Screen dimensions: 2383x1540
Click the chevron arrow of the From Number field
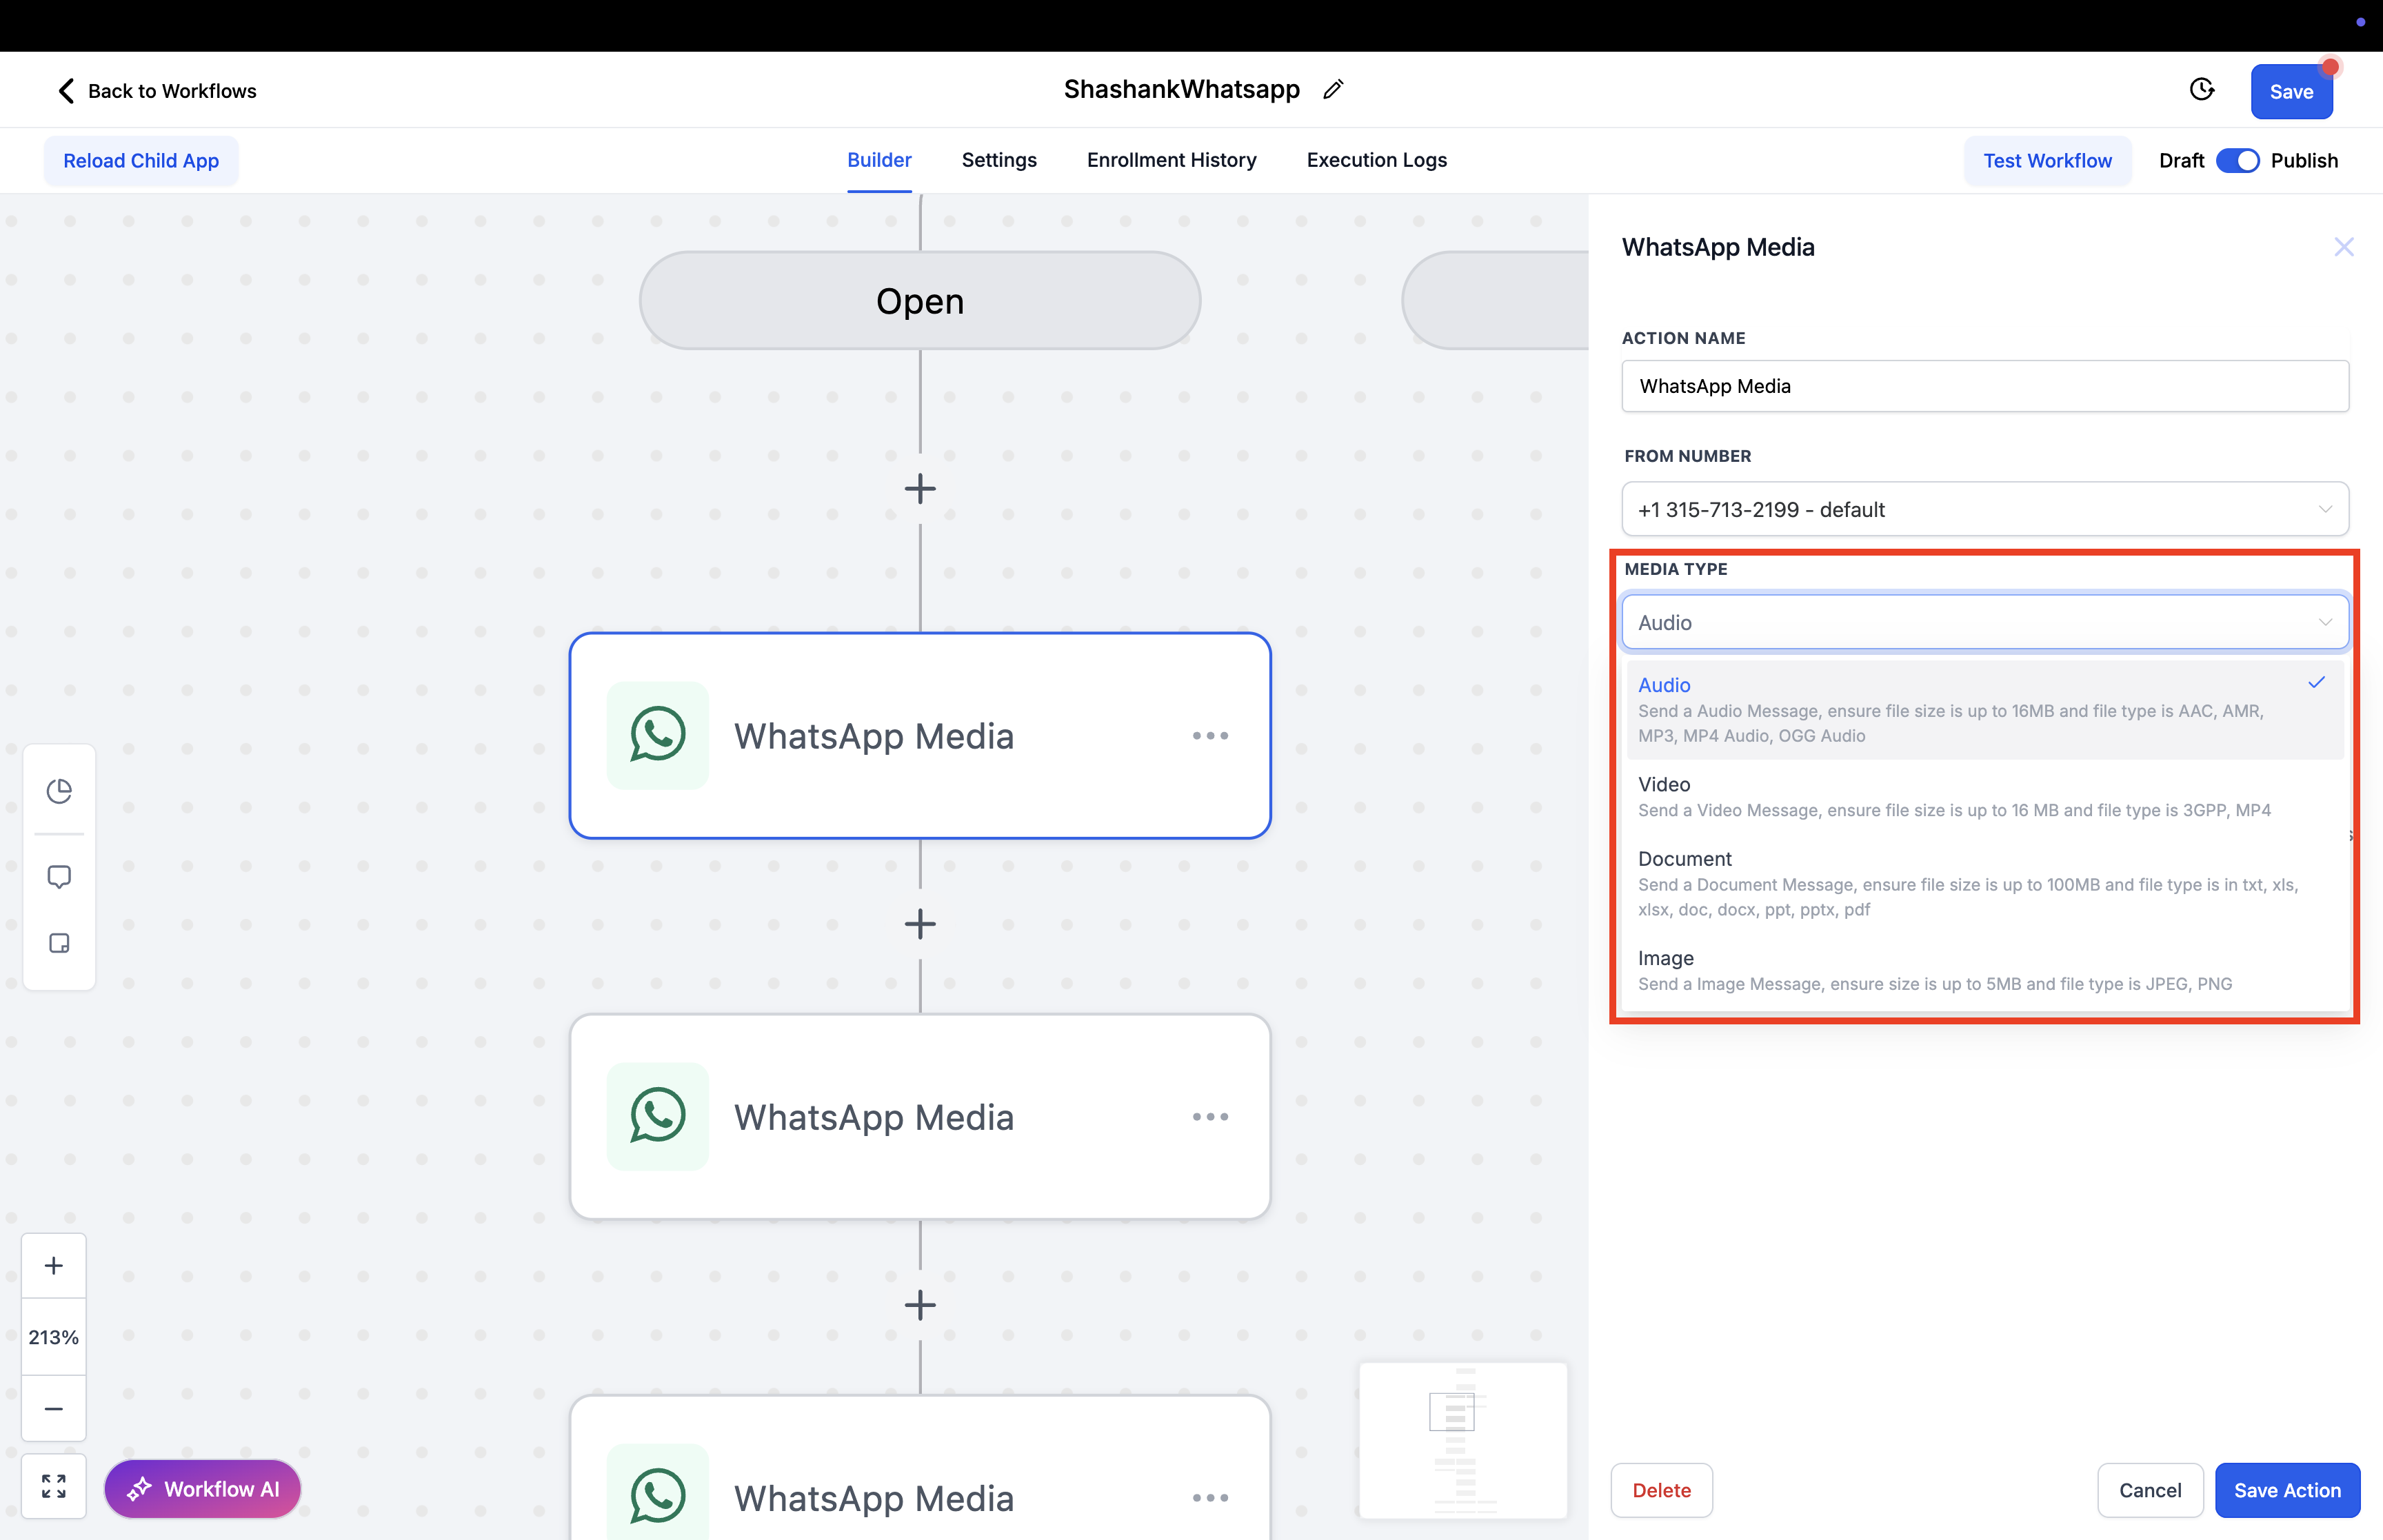2325,510
